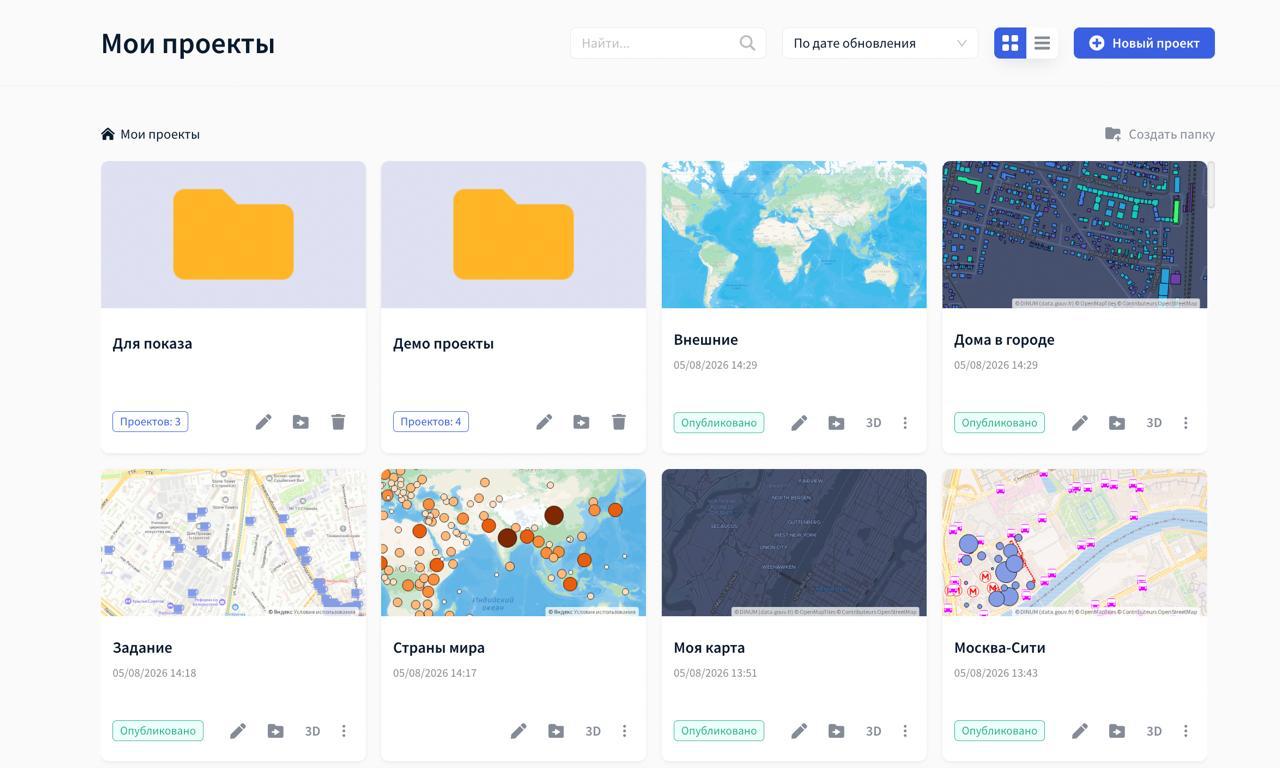This screenshot has width=1280, height=768.
Task: Click the Проектов: 4 badge
Action: click(431, 422)
